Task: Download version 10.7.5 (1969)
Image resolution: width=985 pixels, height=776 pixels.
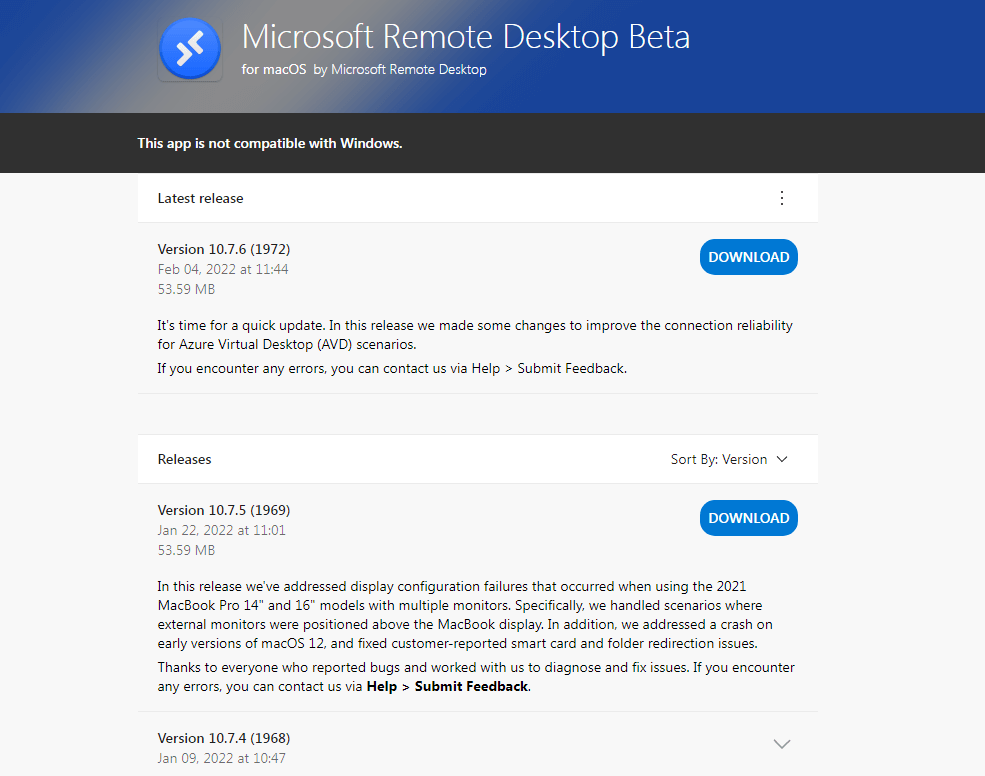Action: pos(748,518)
